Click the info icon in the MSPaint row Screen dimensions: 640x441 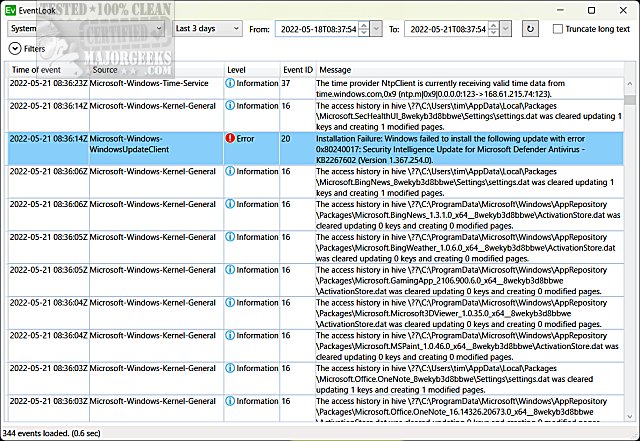(230, 335)
